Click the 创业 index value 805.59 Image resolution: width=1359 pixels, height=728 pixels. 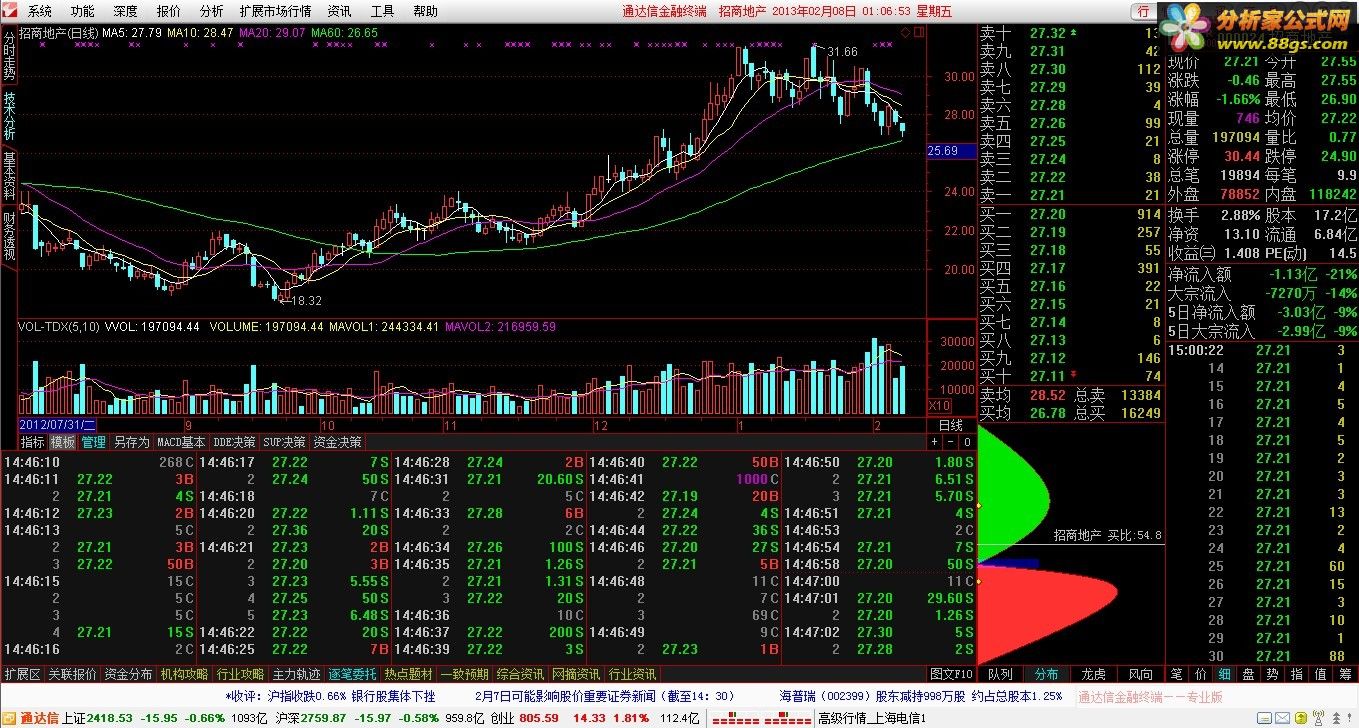(x=539, y=718)
